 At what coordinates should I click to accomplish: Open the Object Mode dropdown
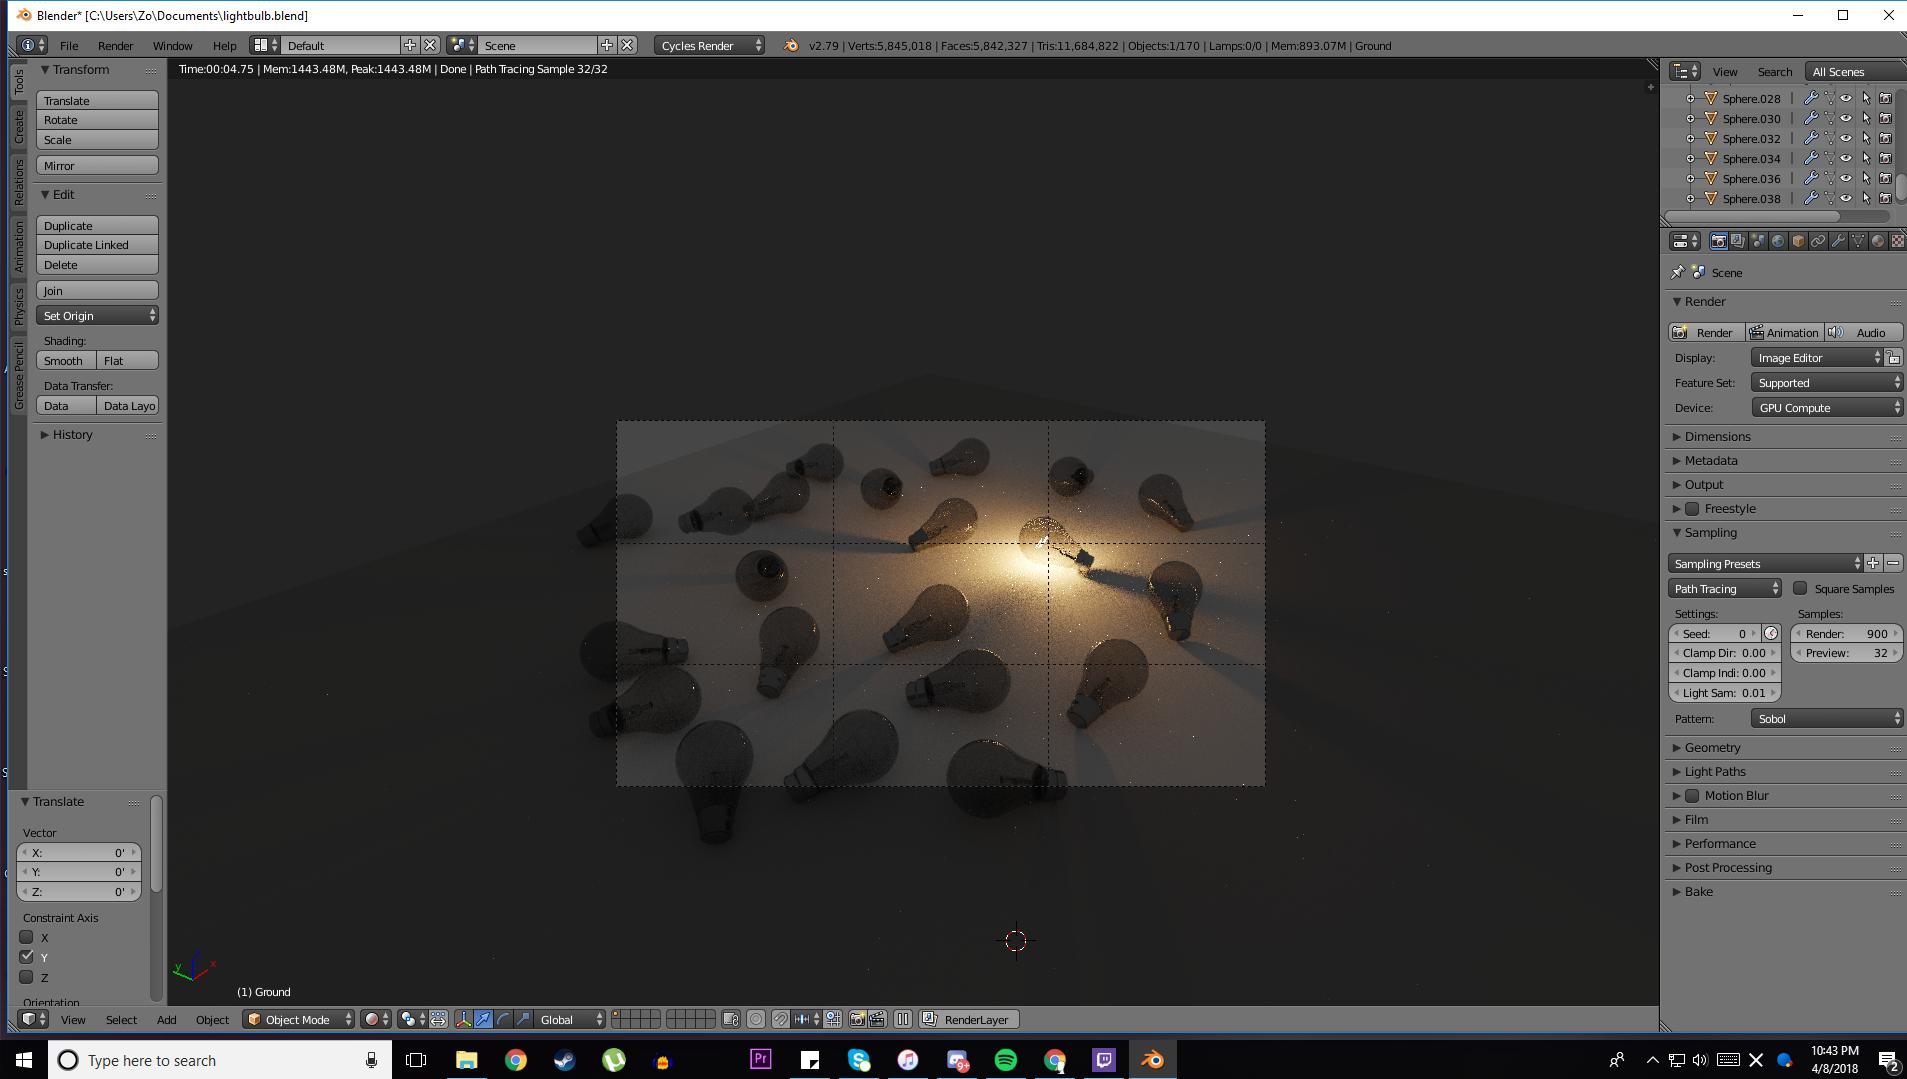[298, 1019]
